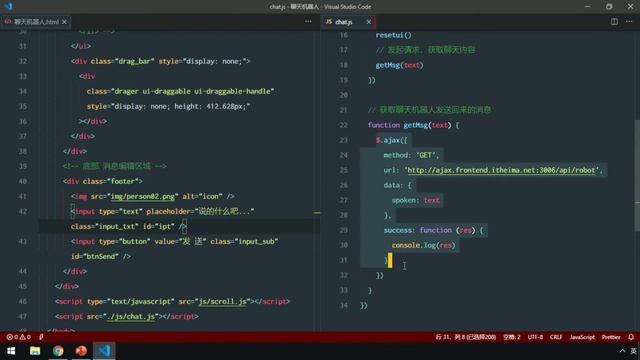The width and height of the screenshot is (640, 360).
Task: Select language mode JavaScript in status bar
Action: tap(582, 337)
